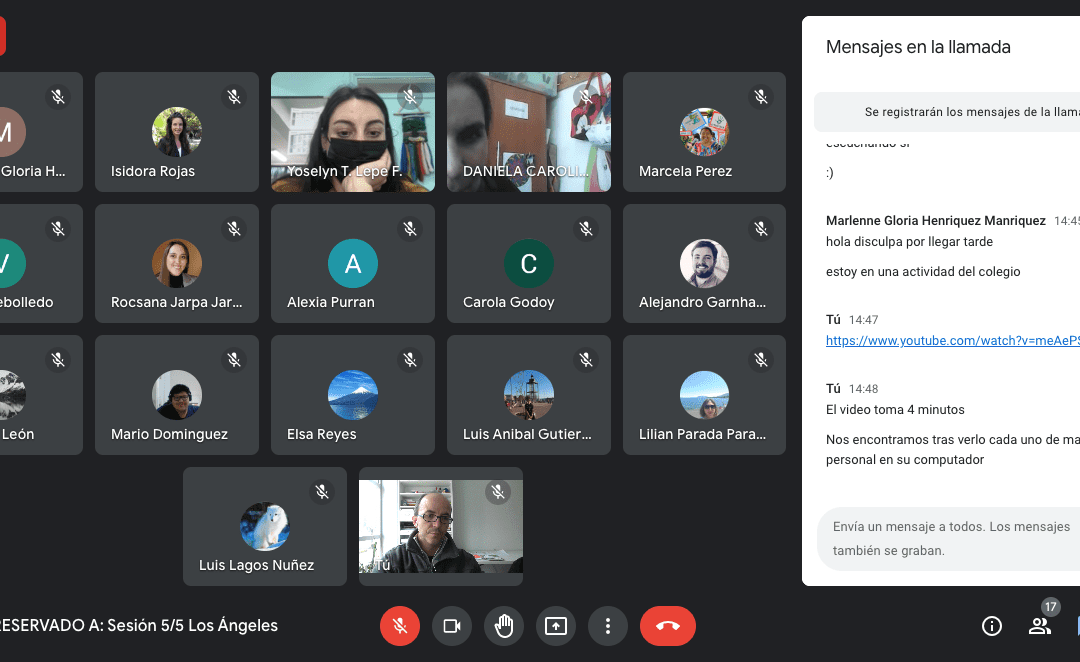The height and width of the screenshot is (662, 1080).
Task: Open the meeting details info icon
Action: click(x=991, y=625)
